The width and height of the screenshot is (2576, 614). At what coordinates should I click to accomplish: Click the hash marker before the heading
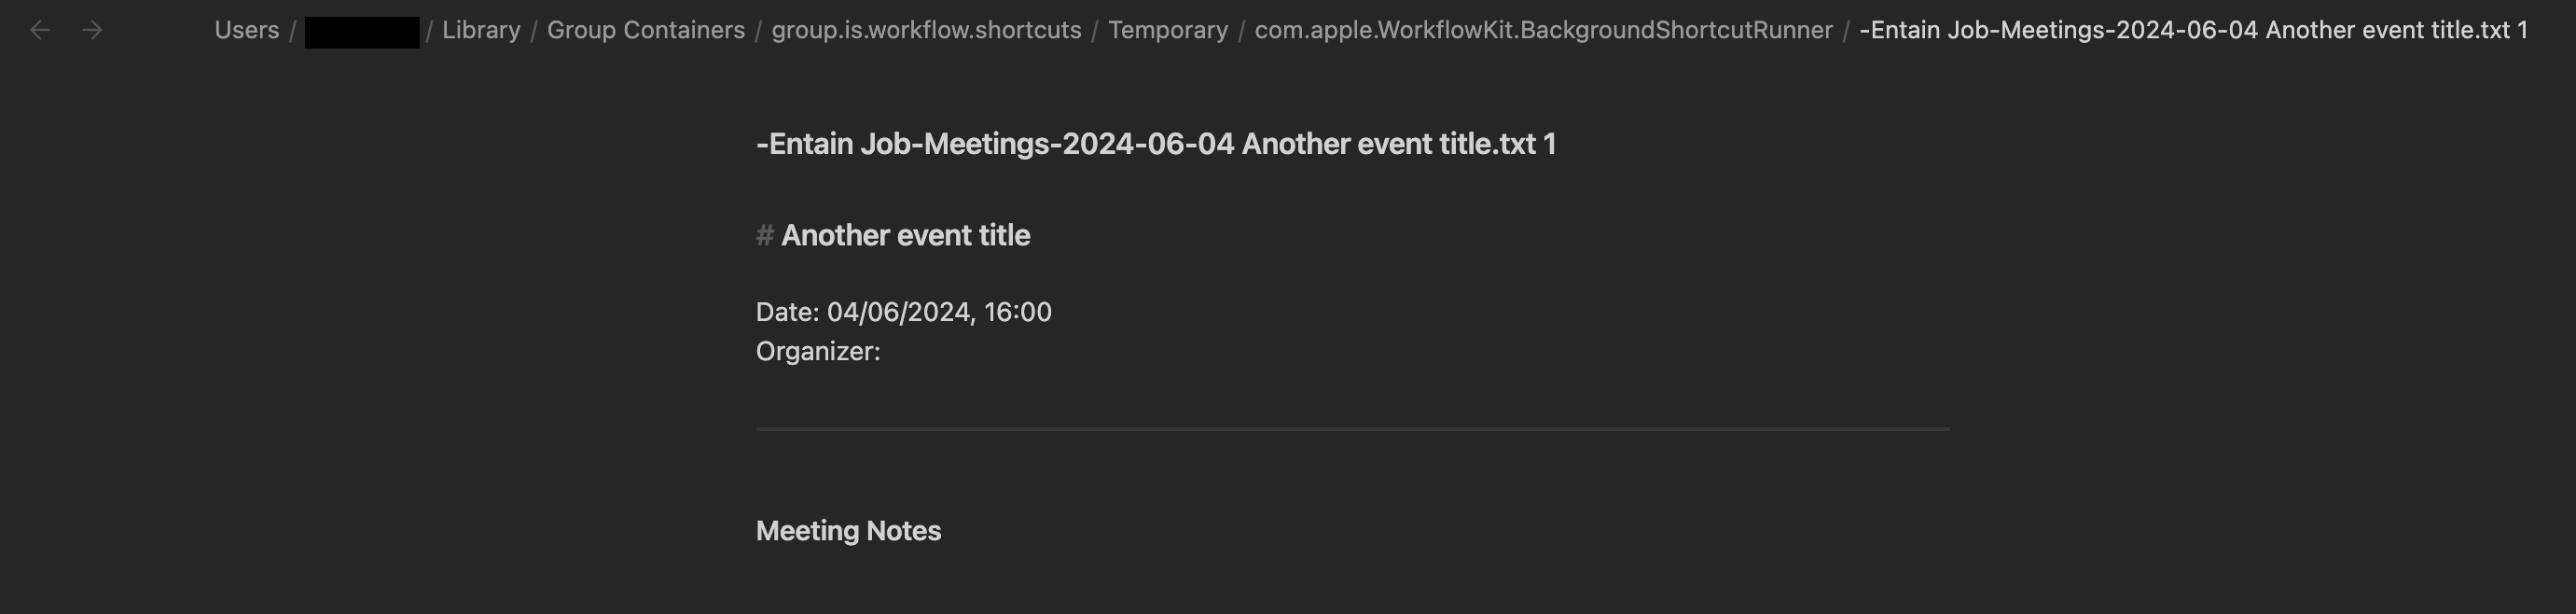coord(764,236)
